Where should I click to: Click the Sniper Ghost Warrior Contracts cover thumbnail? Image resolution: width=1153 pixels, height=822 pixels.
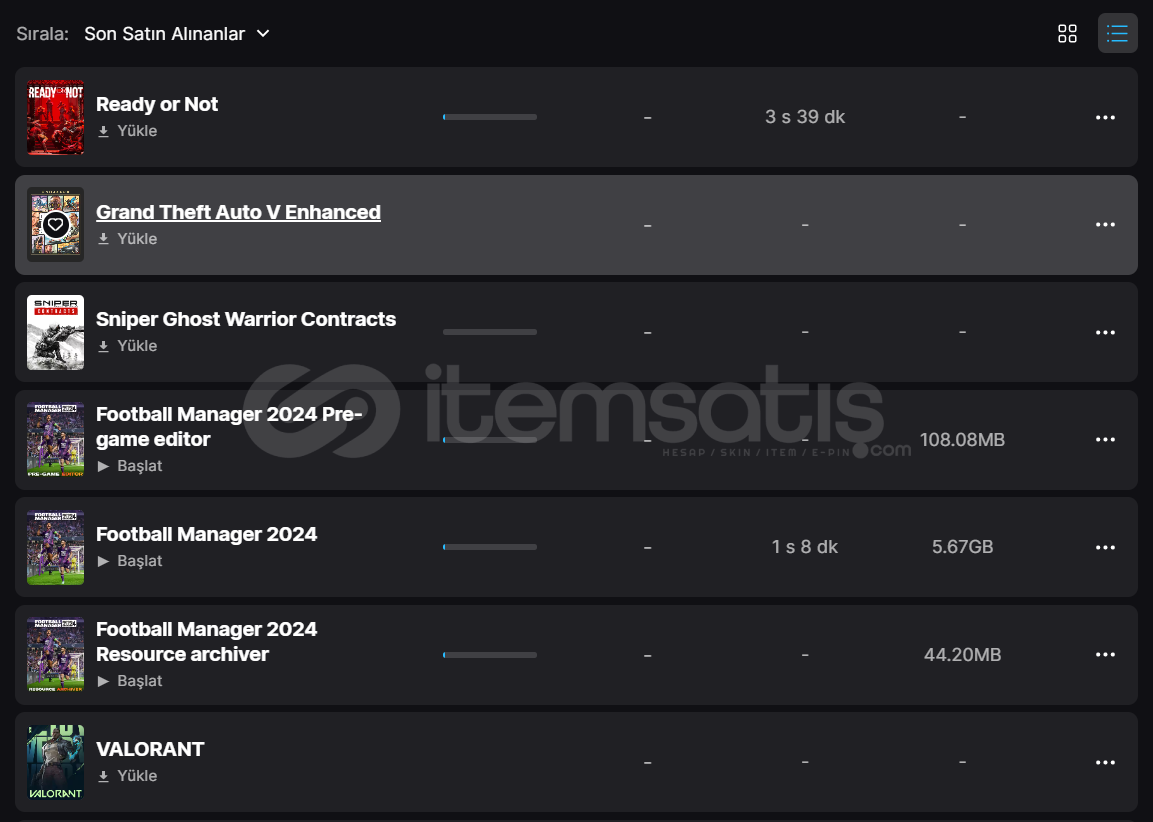point(56,332)
